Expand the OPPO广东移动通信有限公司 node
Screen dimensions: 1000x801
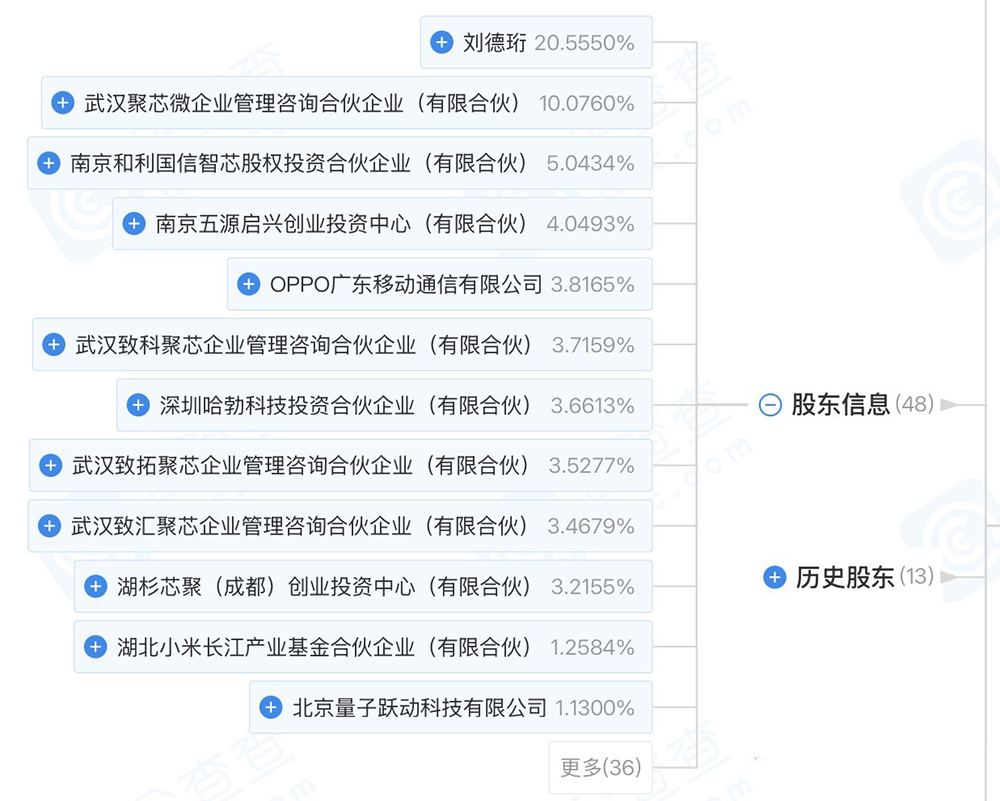(x=247, y=283)
